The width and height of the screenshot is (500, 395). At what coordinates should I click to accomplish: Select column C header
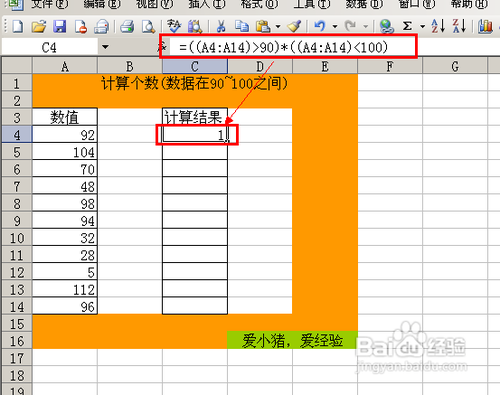195,66
